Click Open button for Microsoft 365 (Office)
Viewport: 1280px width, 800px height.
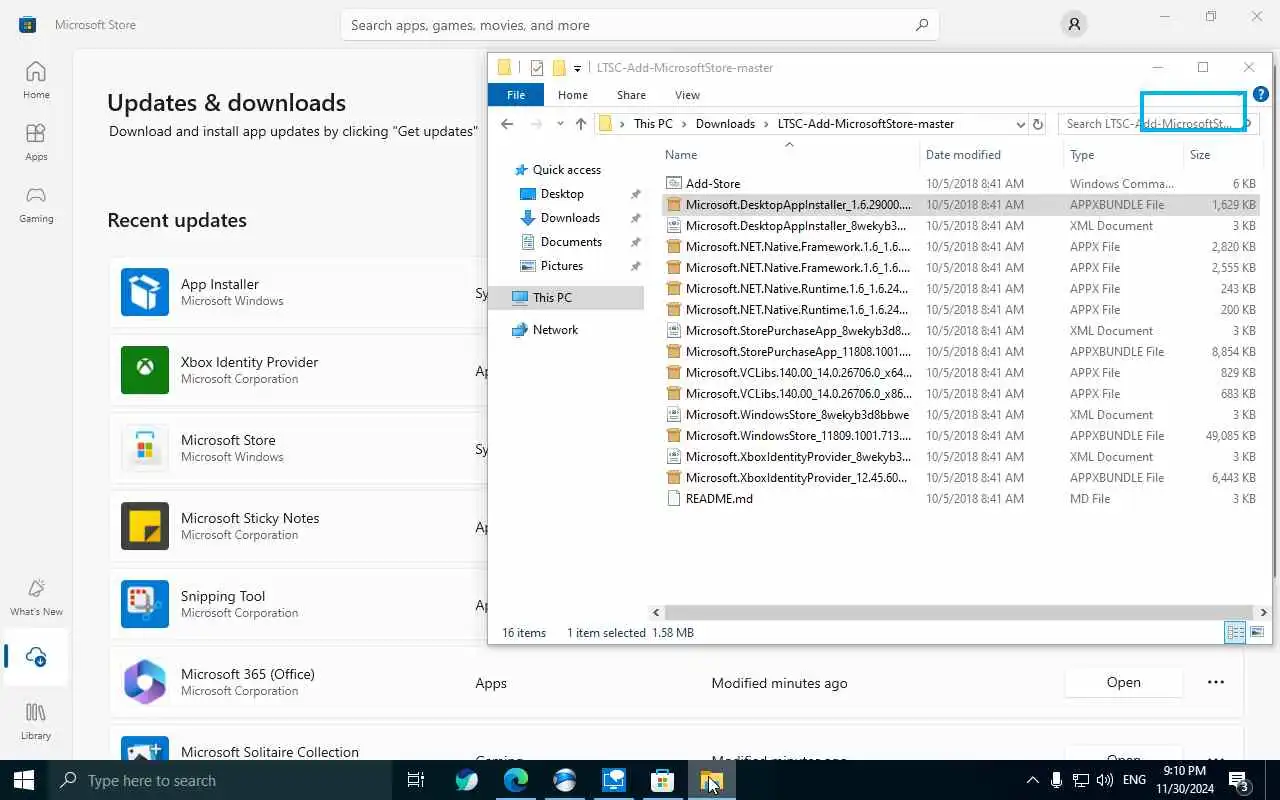tap(1124, 682)
